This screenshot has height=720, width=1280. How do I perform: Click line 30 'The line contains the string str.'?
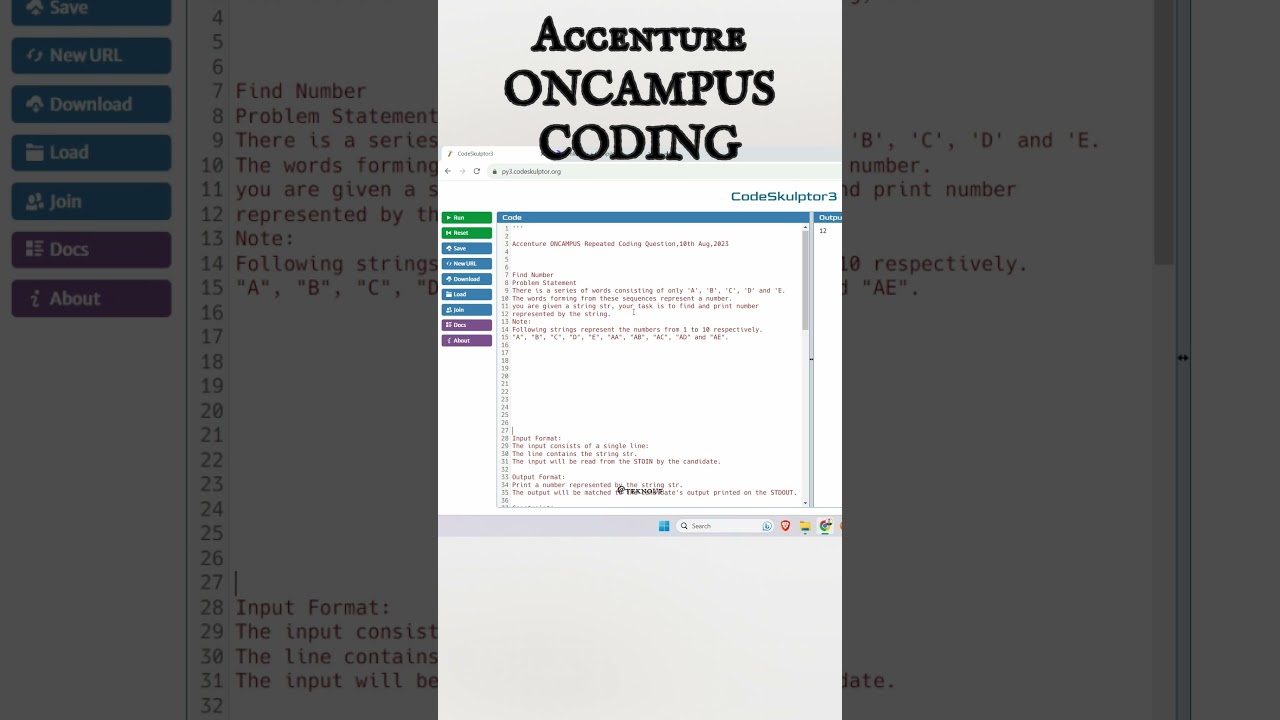[x=574, y=454]
